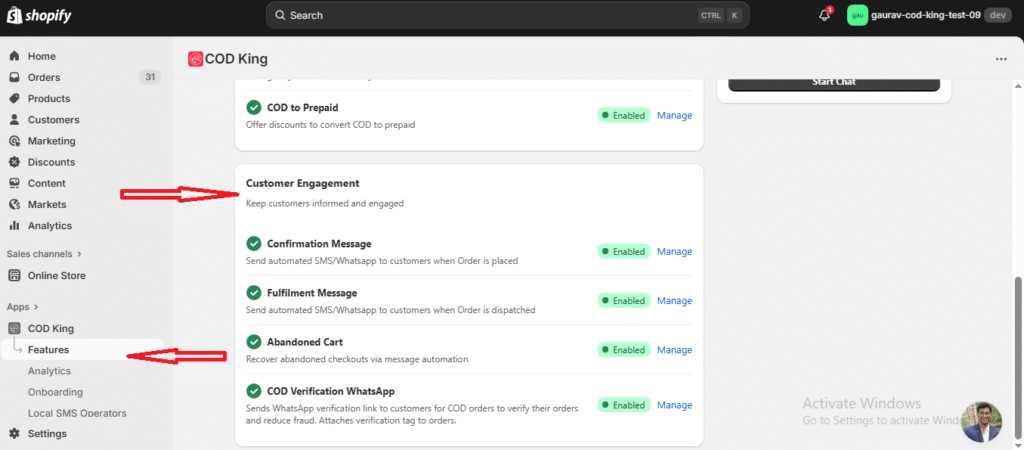Open the Settings gear icon
This screenshot has height=450, width=1024.
click(x=14, y=434)
